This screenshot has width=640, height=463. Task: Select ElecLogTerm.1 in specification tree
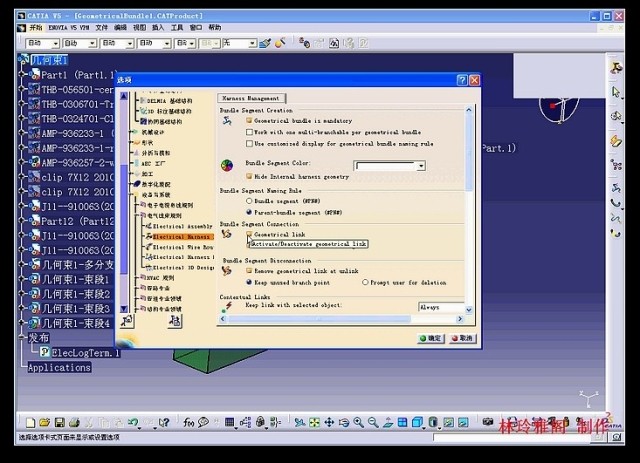point(85,352)
